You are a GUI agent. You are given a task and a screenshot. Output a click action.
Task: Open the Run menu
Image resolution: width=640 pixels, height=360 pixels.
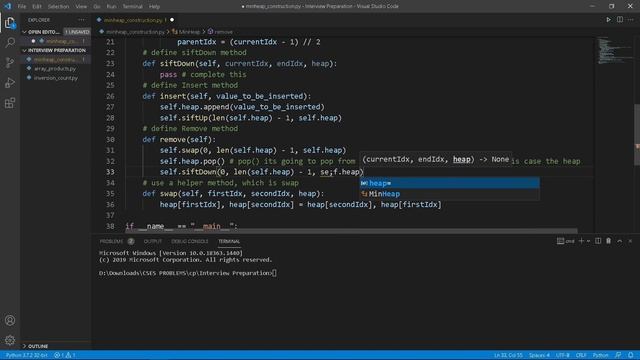[111, 7]
